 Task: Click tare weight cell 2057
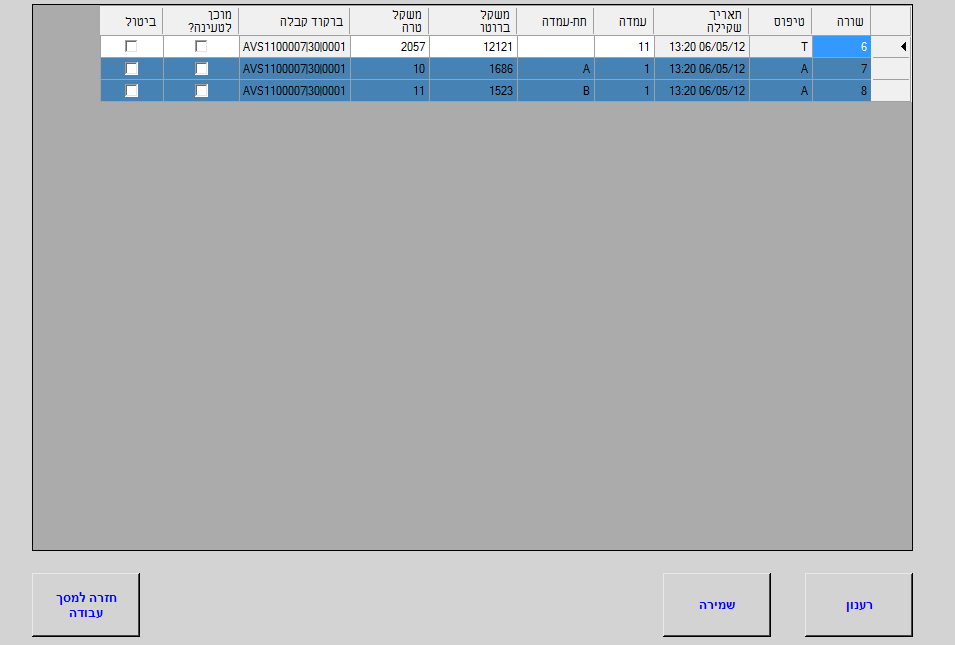[x=390, y=47]
